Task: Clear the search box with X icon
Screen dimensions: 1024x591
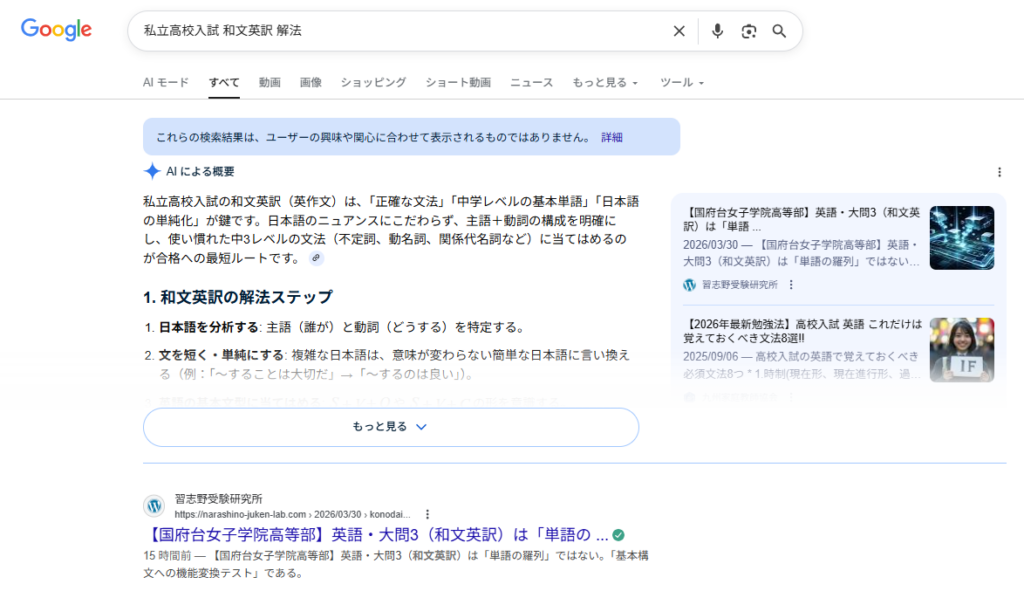Action: coord(679,31)
